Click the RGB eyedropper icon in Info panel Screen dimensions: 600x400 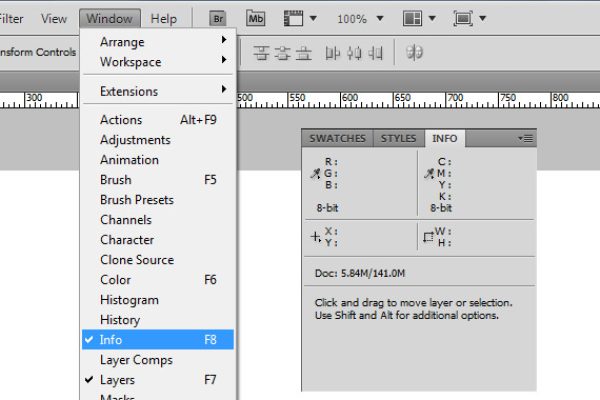tap(316, 173)
